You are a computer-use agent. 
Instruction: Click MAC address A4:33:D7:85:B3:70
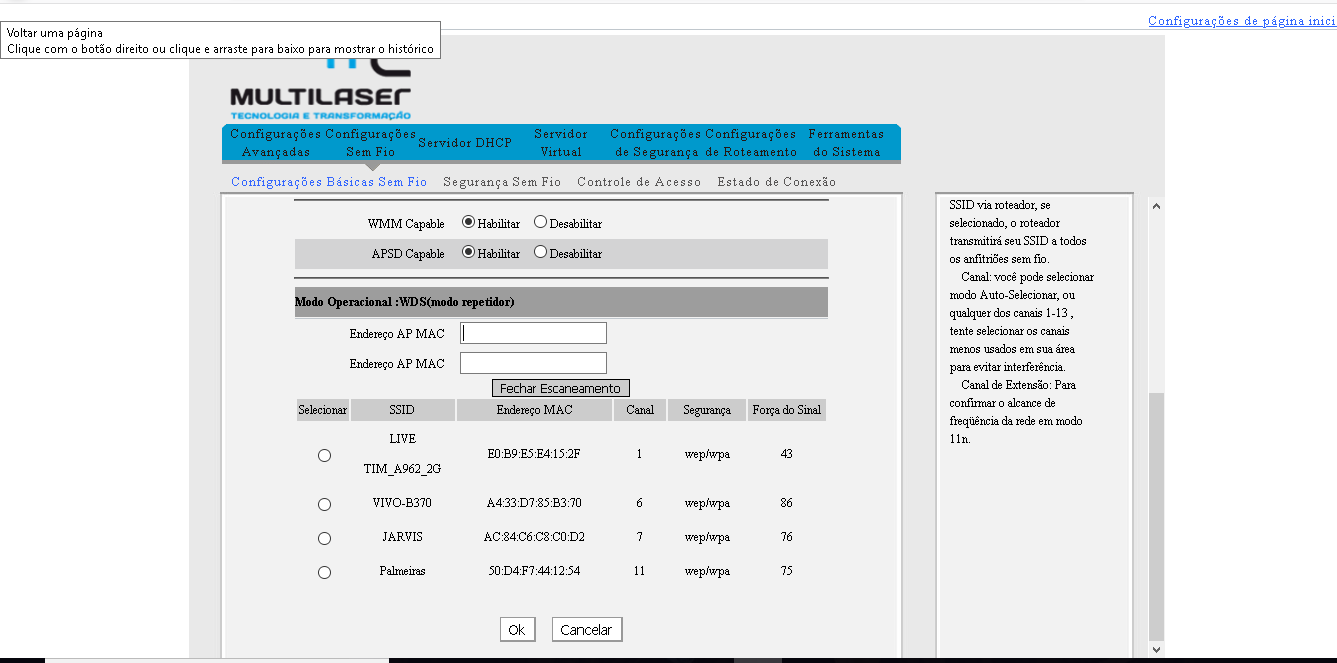click(x=534, y=503)
